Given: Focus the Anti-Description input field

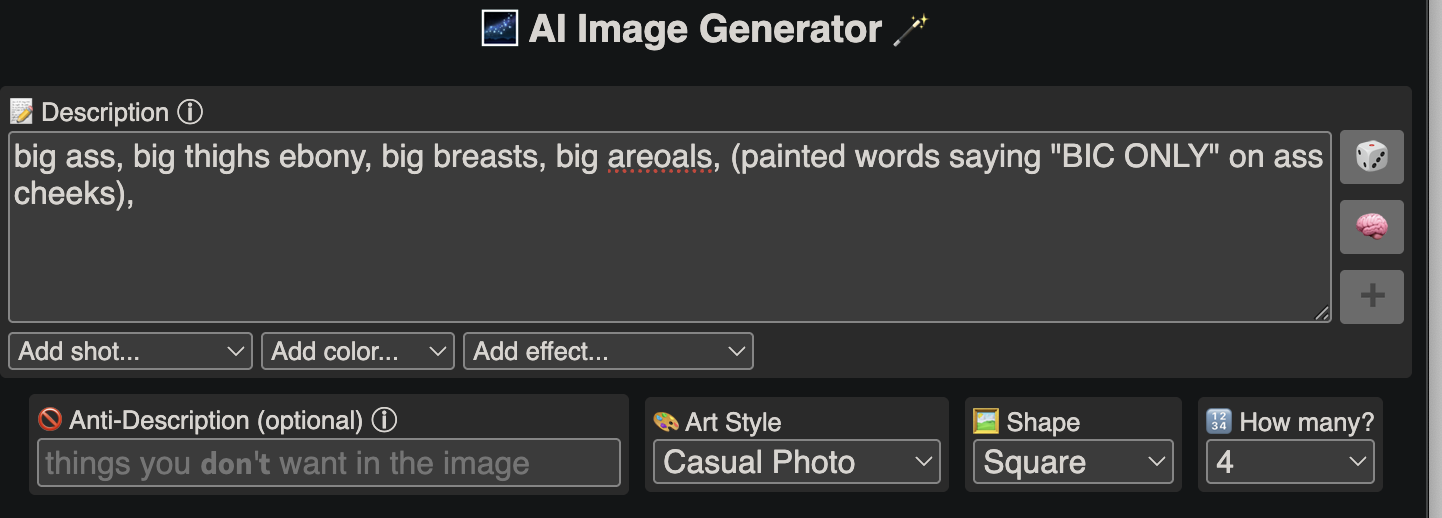Looking at the screenshot, I should (x=329, y=463).
